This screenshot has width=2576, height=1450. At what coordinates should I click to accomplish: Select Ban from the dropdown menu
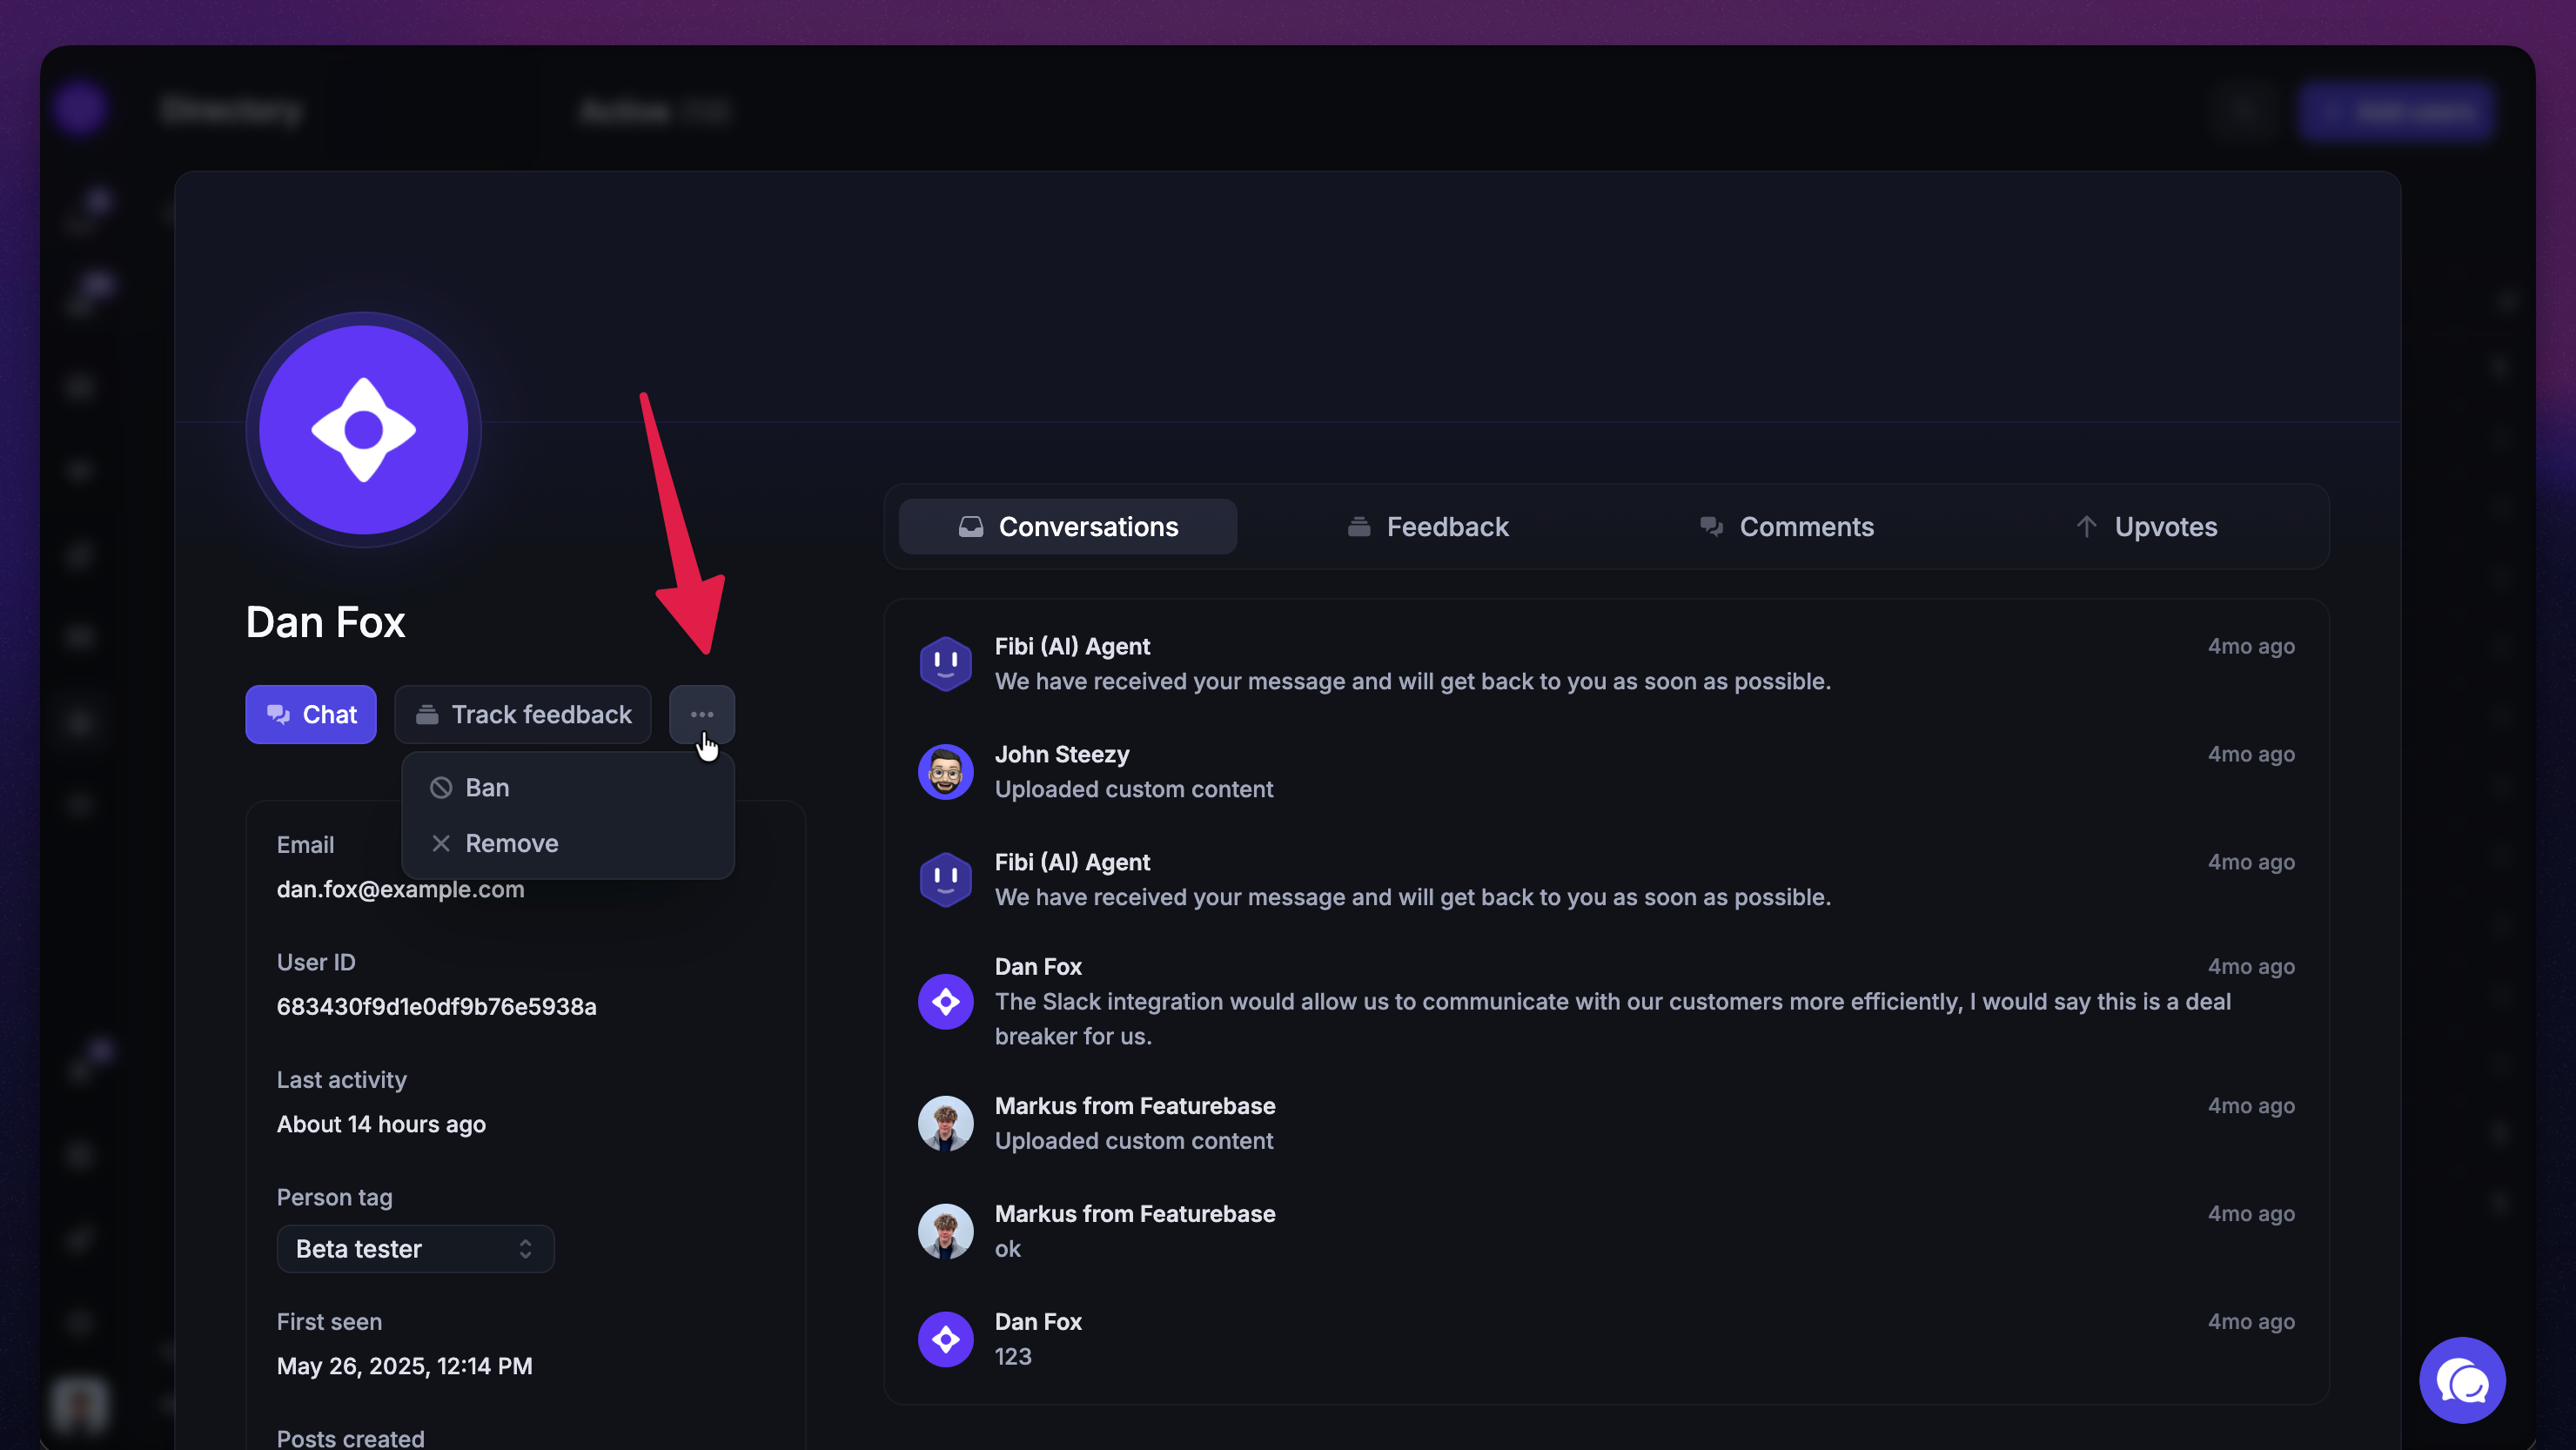487,788
